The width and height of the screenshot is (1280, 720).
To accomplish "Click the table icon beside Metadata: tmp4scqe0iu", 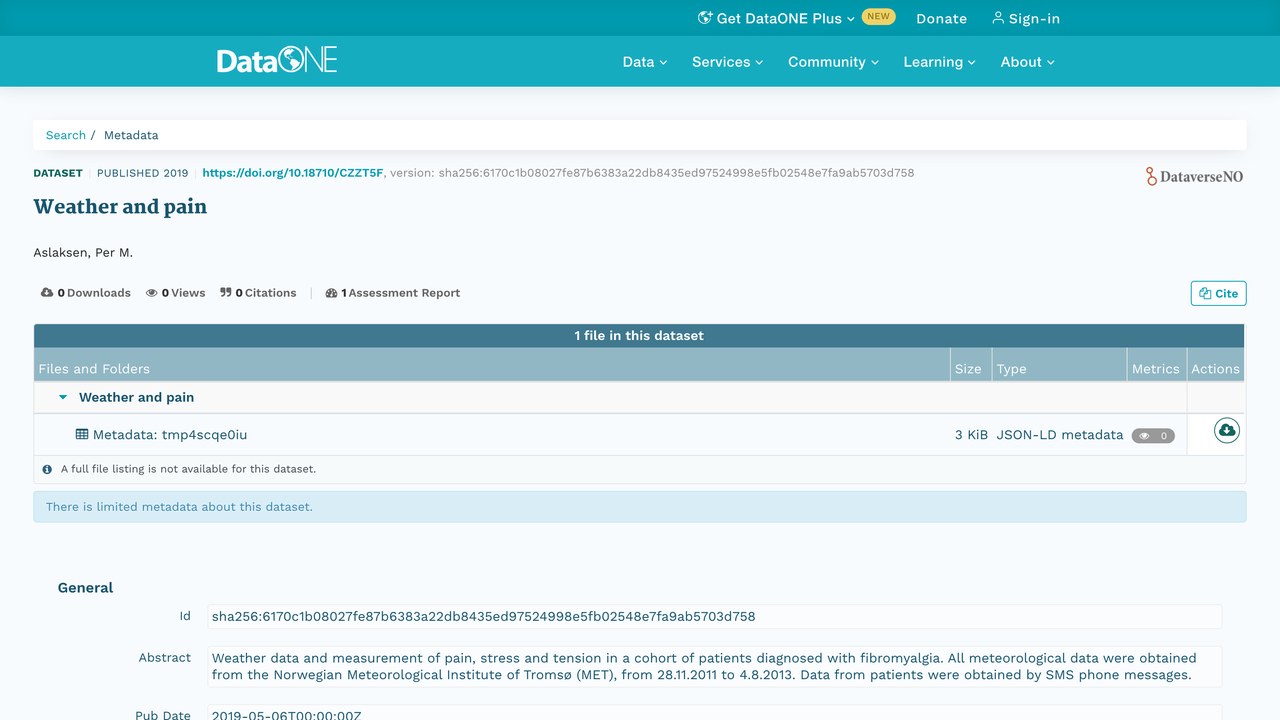I will (82, 435).
